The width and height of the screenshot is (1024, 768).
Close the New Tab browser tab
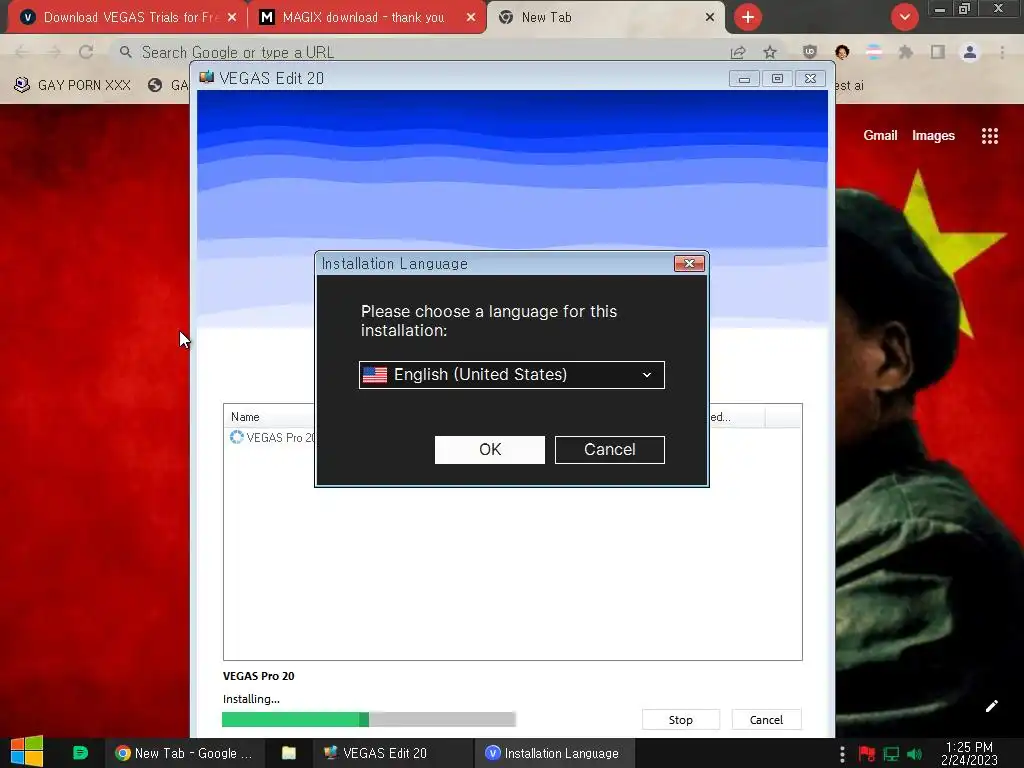click(x=710, y=18)
